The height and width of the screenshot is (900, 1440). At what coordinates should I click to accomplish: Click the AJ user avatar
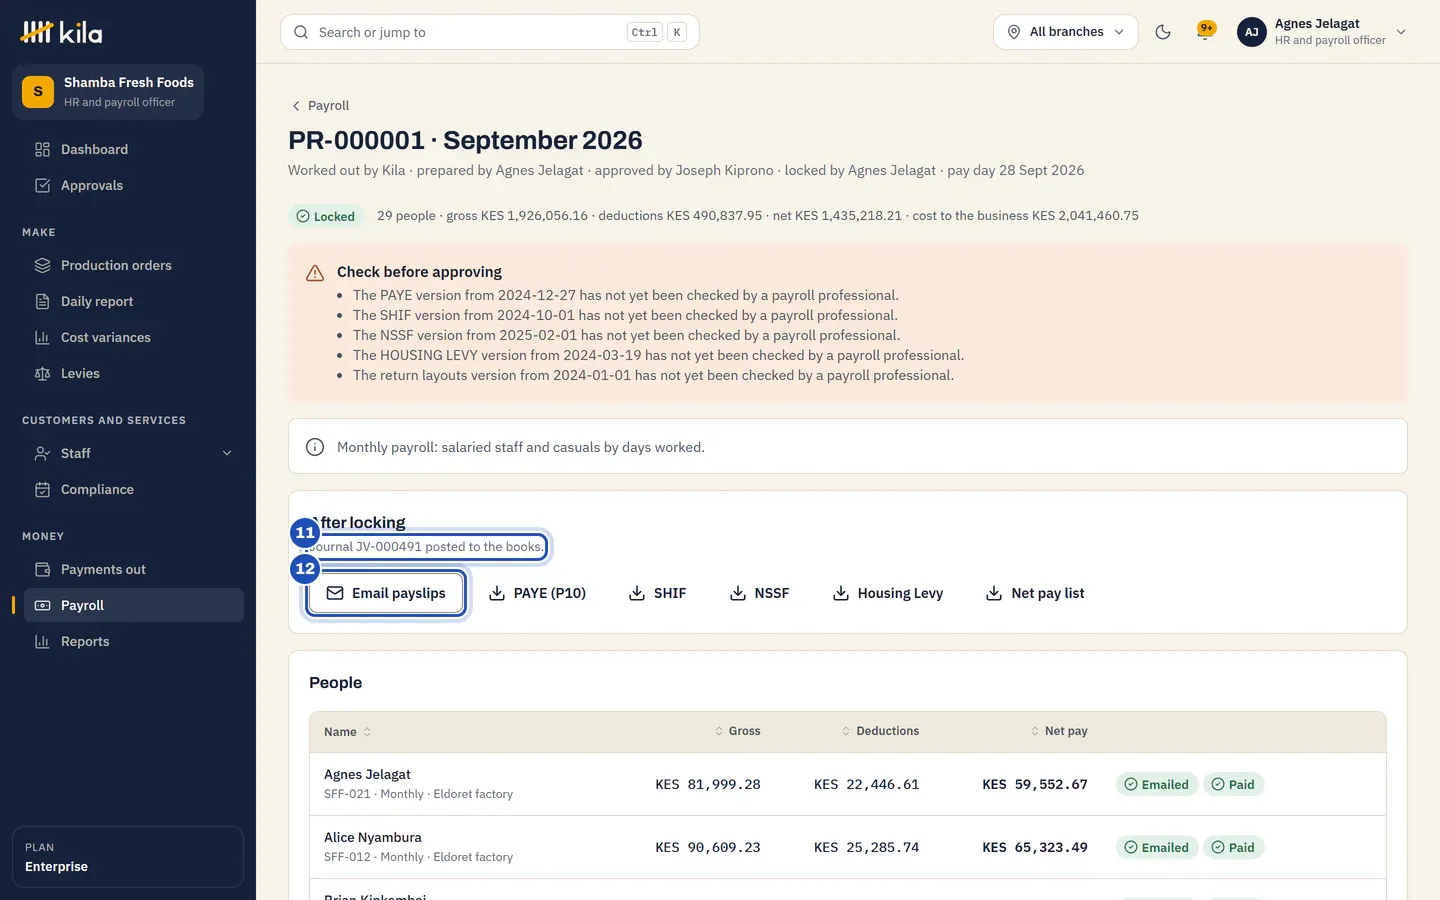point(1252,32)
